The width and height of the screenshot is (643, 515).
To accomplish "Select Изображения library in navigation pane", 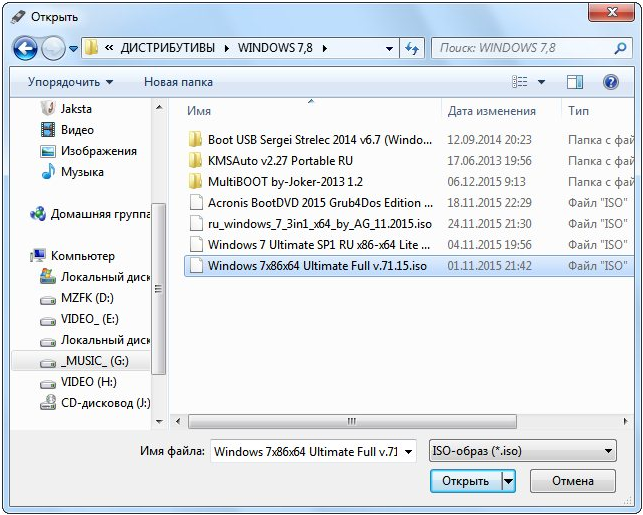I will (x=99, y=151).
